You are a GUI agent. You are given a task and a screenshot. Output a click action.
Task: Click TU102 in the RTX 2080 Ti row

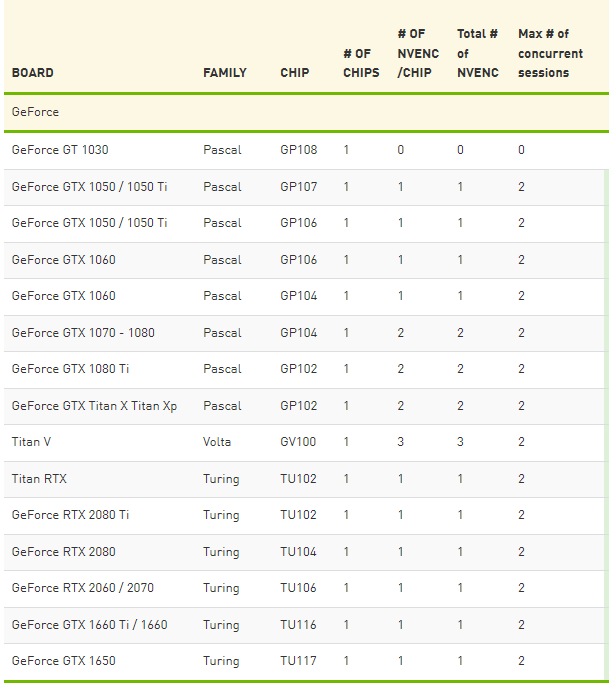pos(298,515)
